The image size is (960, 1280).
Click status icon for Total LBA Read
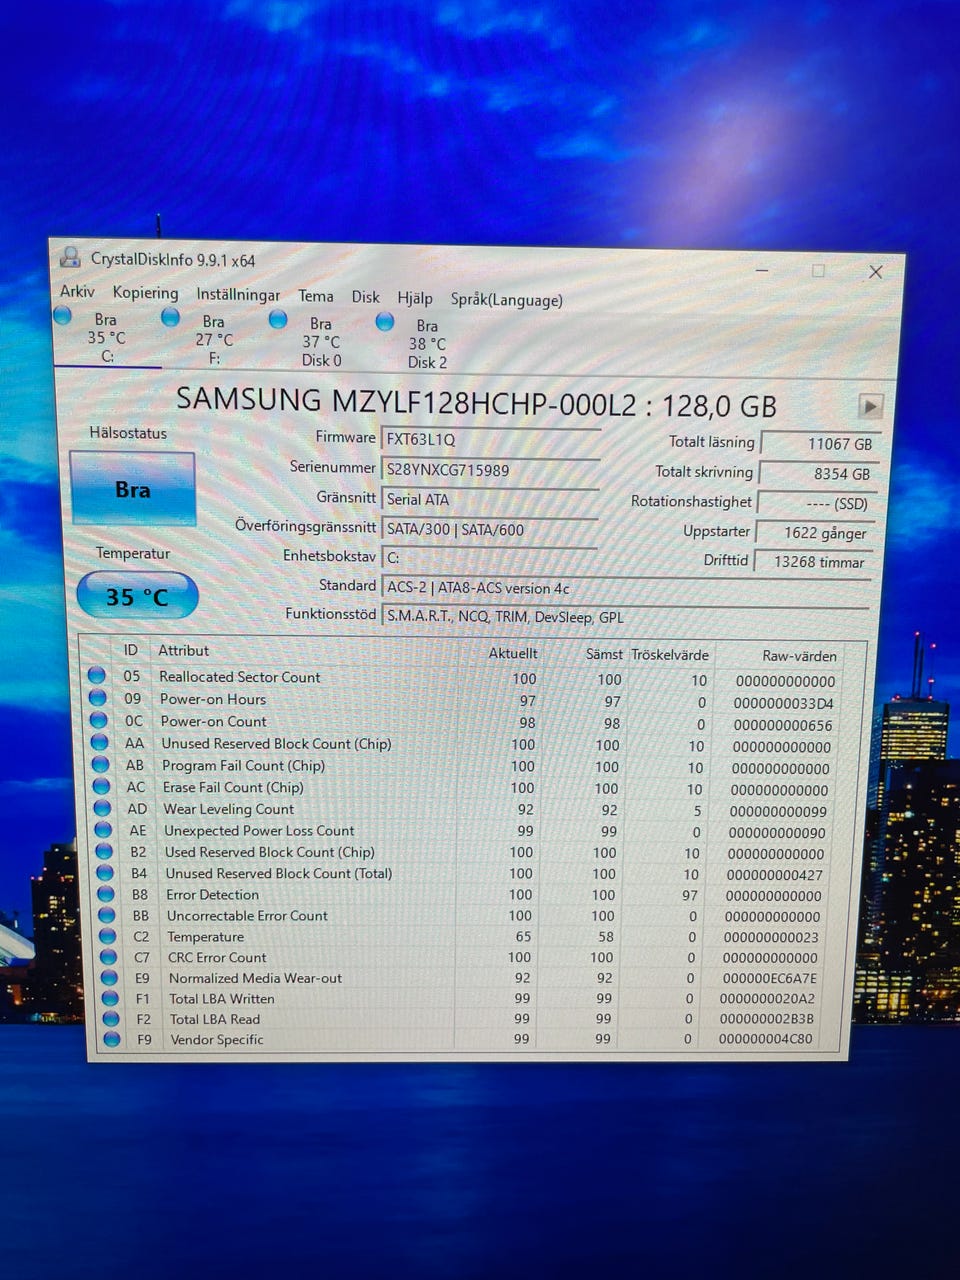(x=113, y=1019)
